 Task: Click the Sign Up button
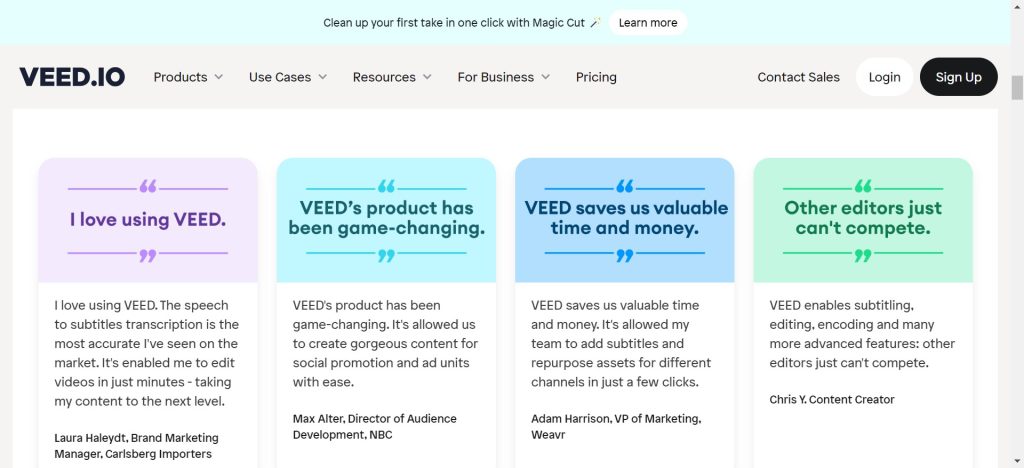coord(958,77)
